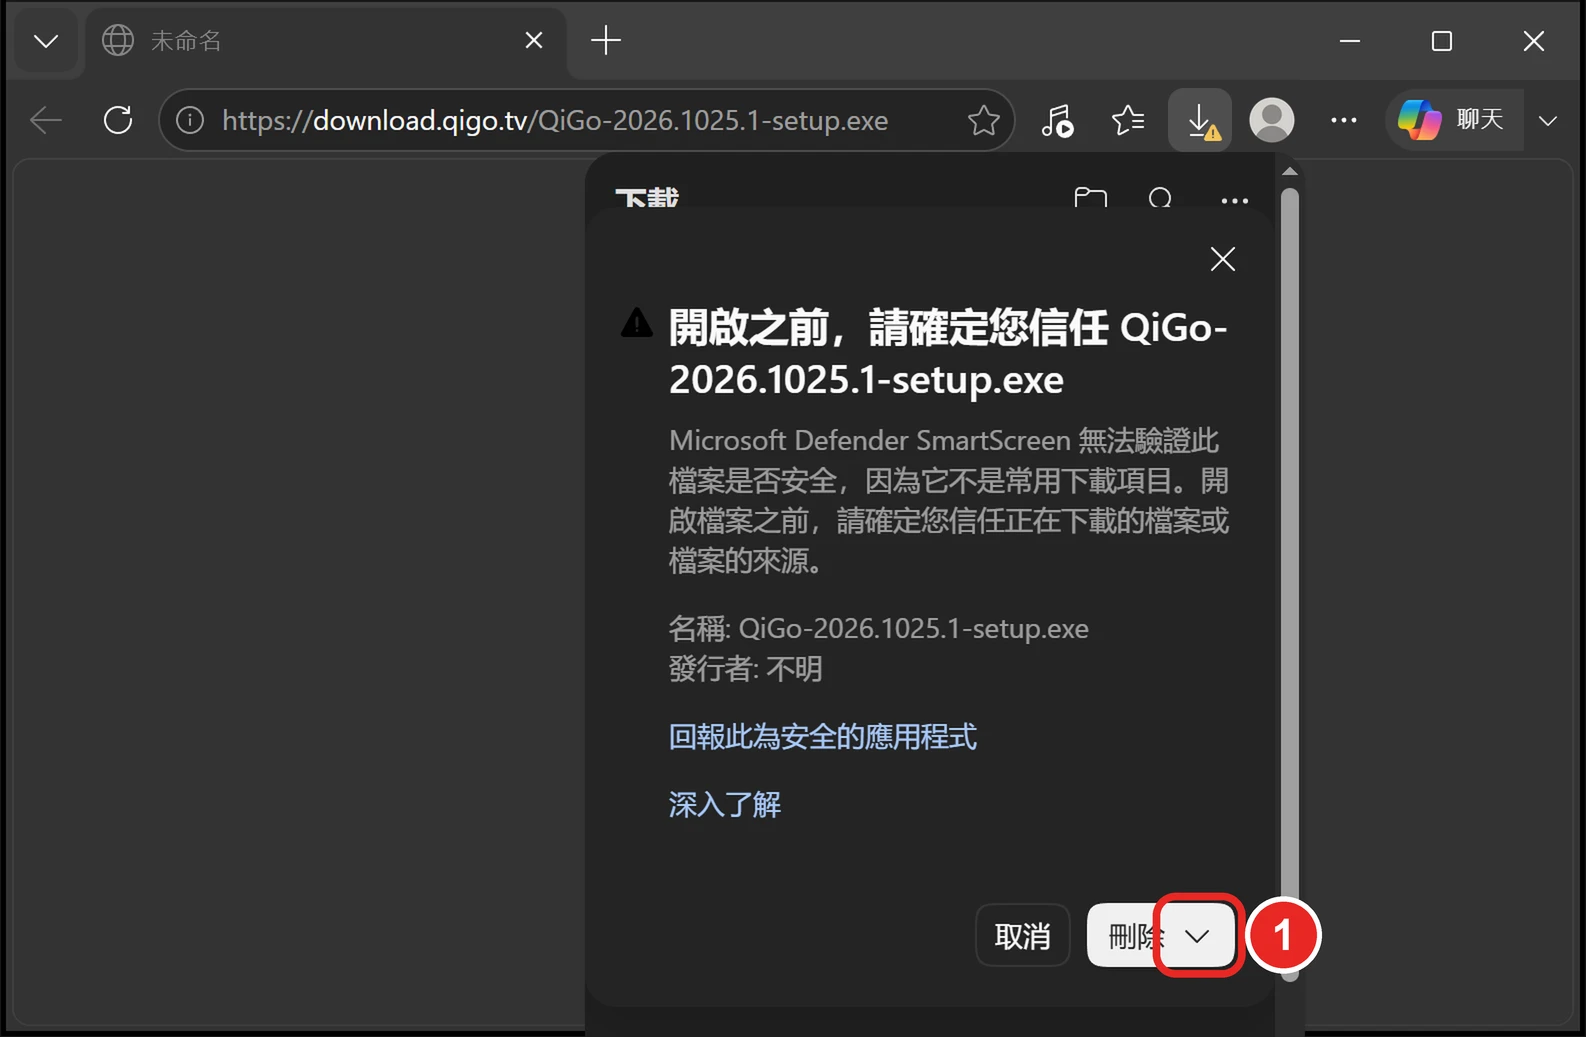Minimize the browser window

(1350, 41)
